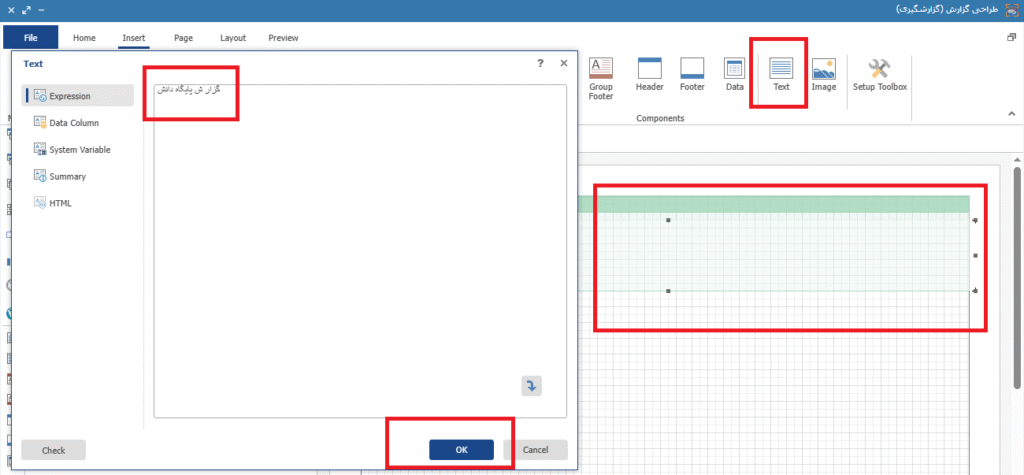Insert an Image component
Screen dimensions: 1024x475
tap(824, 74)
